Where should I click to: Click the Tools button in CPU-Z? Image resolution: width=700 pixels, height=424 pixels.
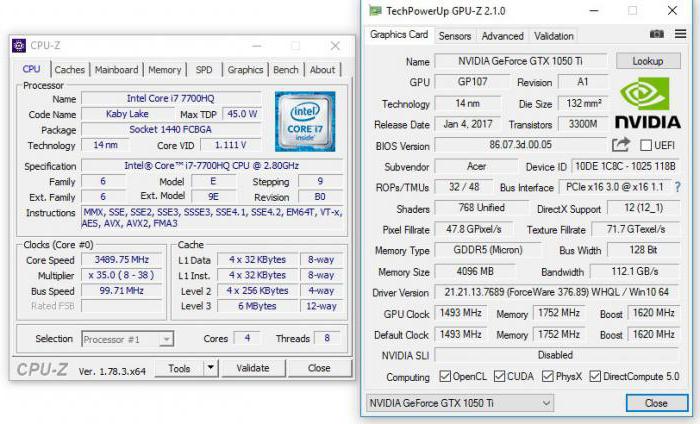[179, 368]
